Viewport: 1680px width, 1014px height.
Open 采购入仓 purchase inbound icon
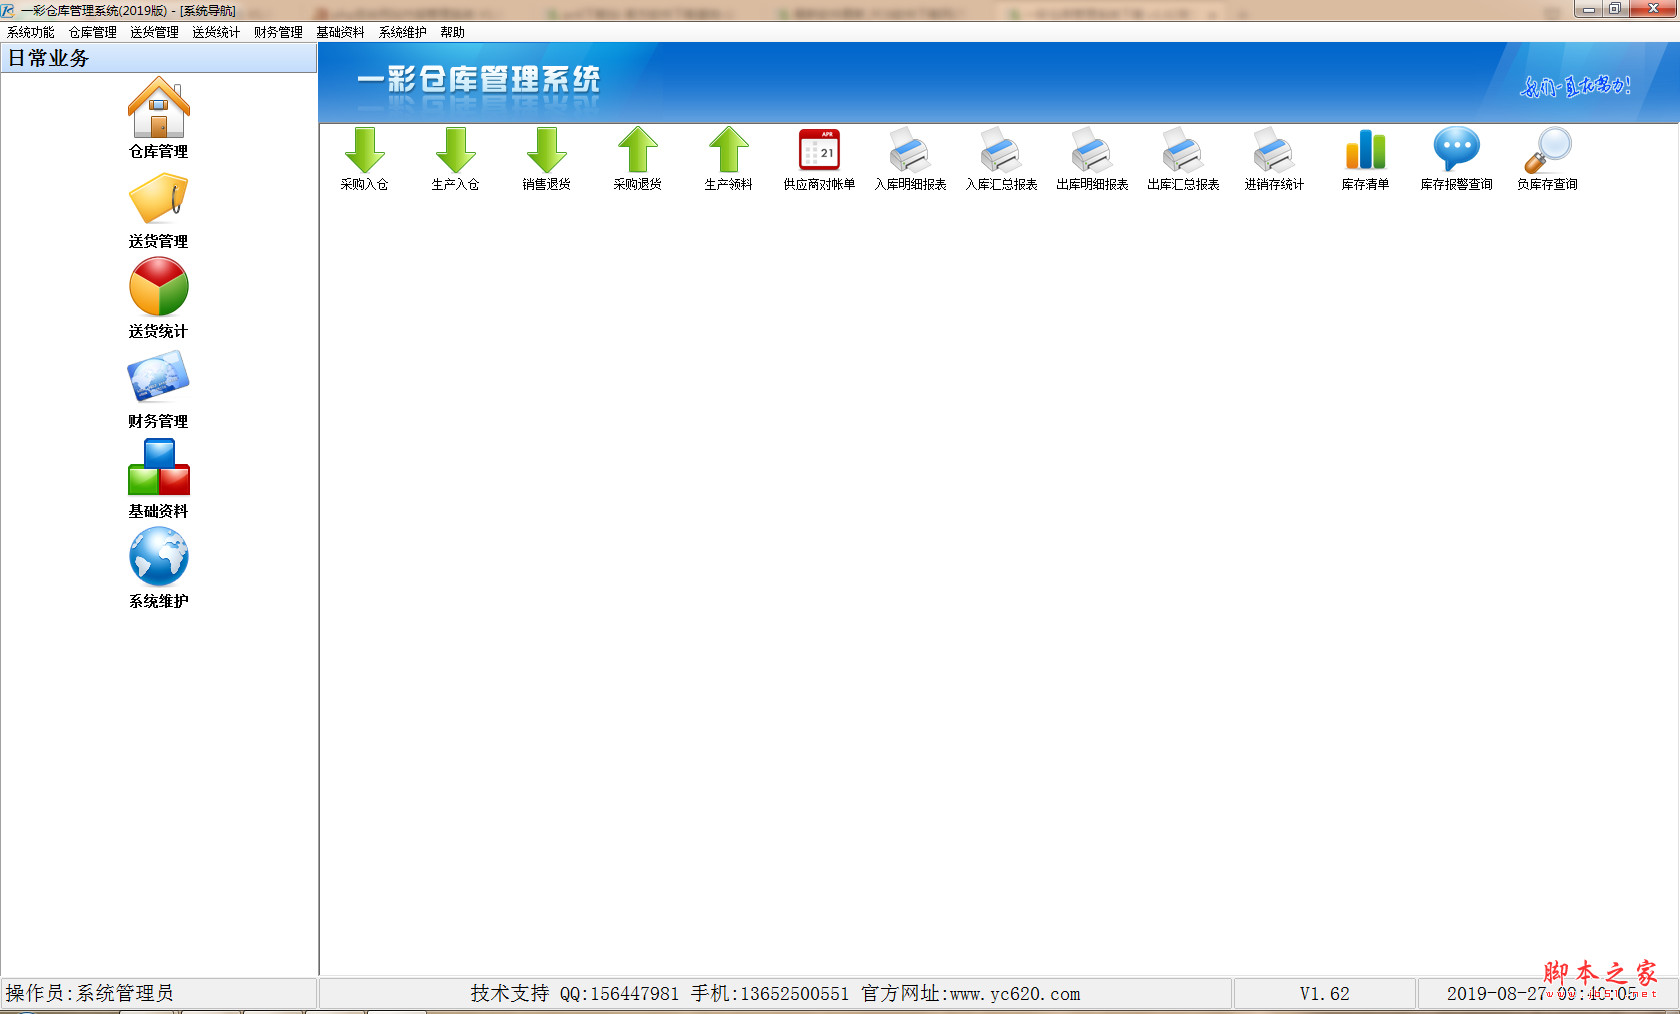(x=364, y=151)
